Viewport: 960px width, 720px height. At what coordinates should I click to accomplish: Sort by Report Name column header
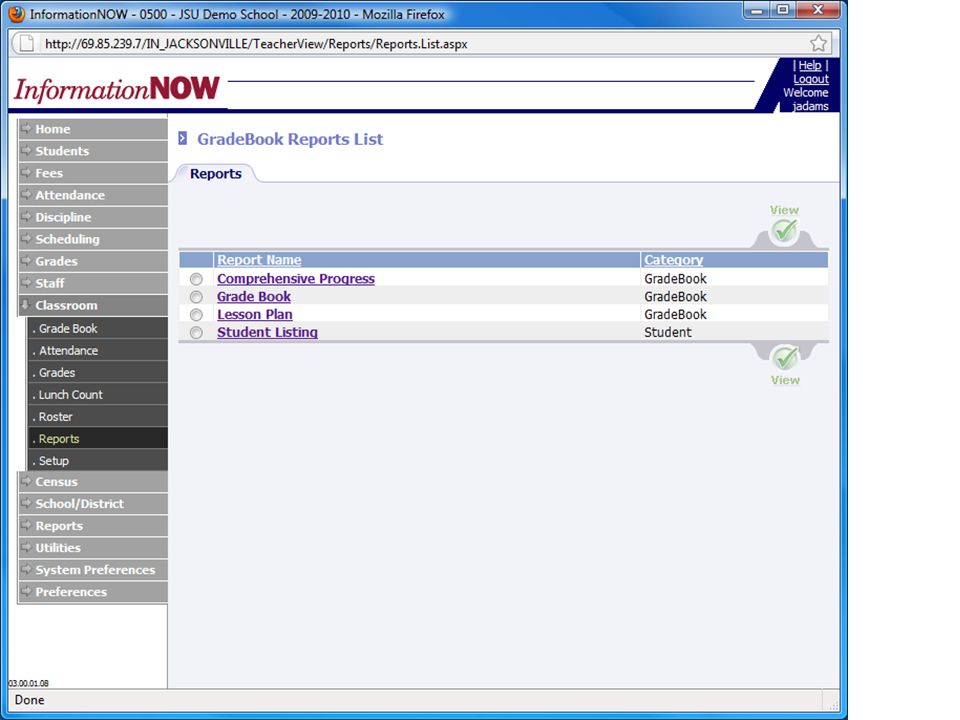tap(259, 260)
